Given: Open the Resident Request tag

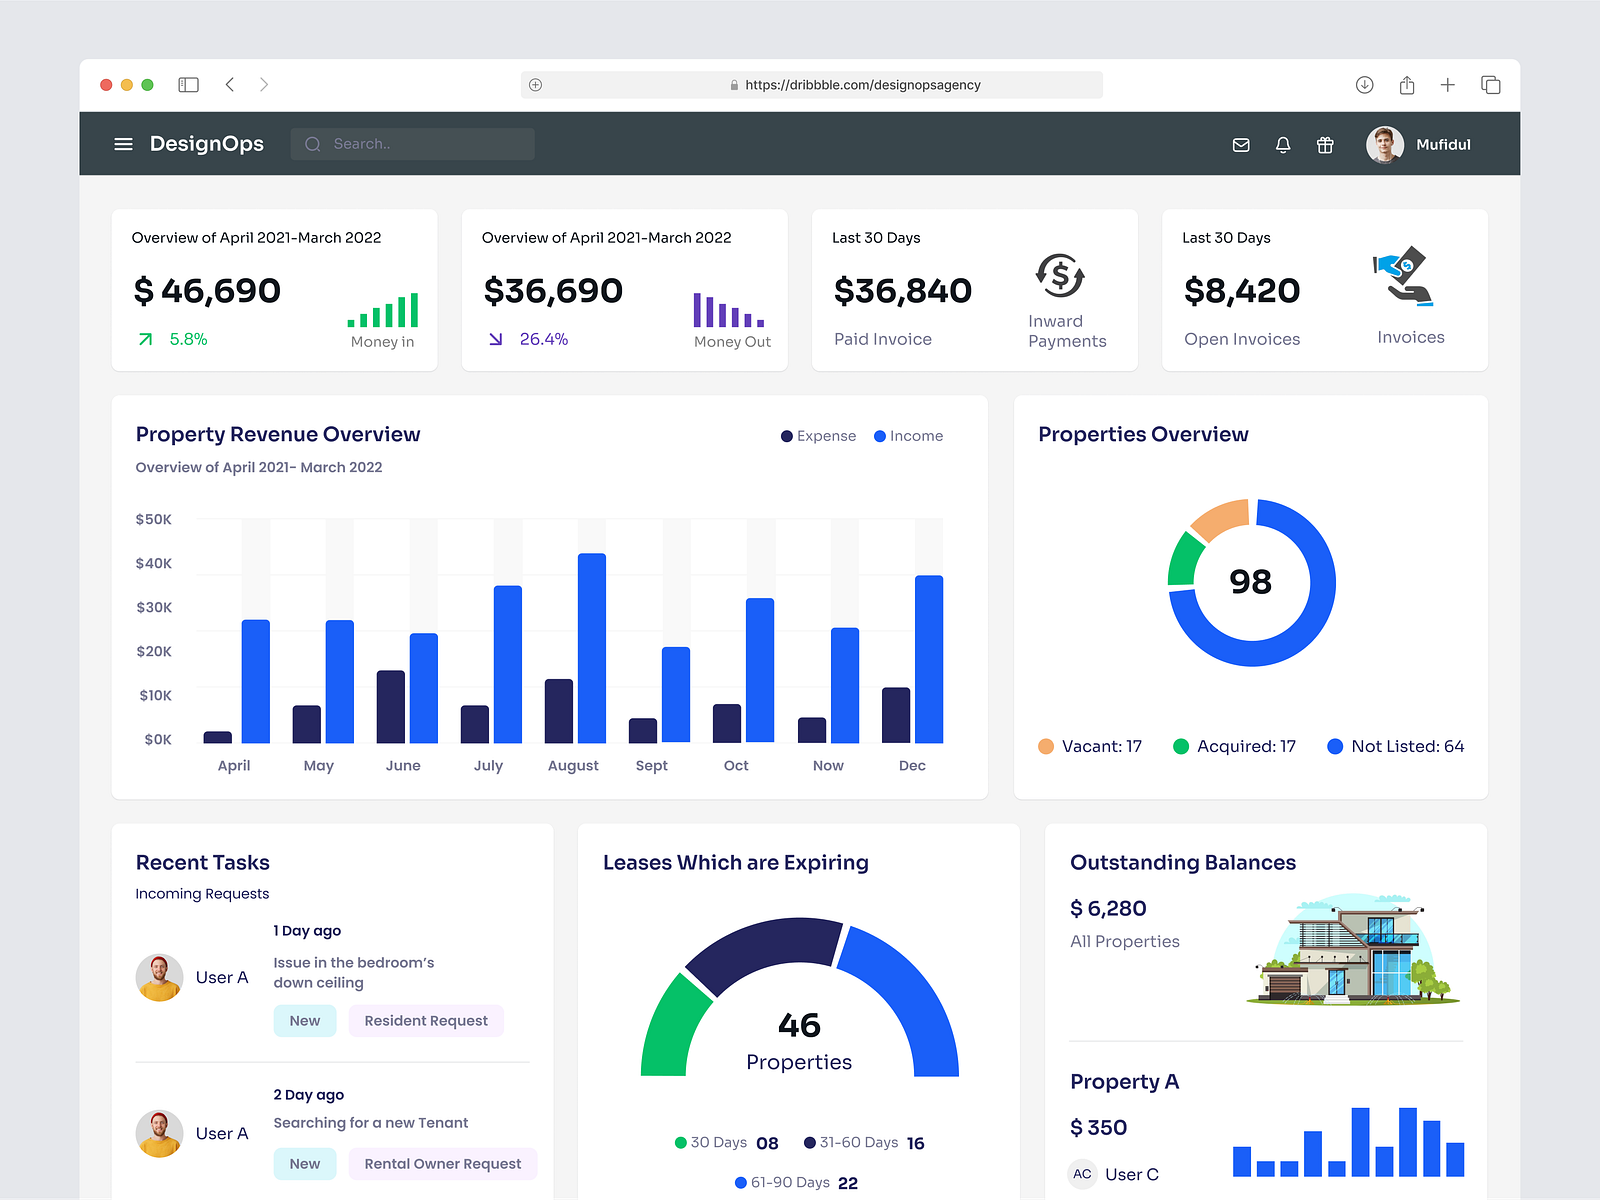Looking at the screenshot, I should [x=426, y=1020].
